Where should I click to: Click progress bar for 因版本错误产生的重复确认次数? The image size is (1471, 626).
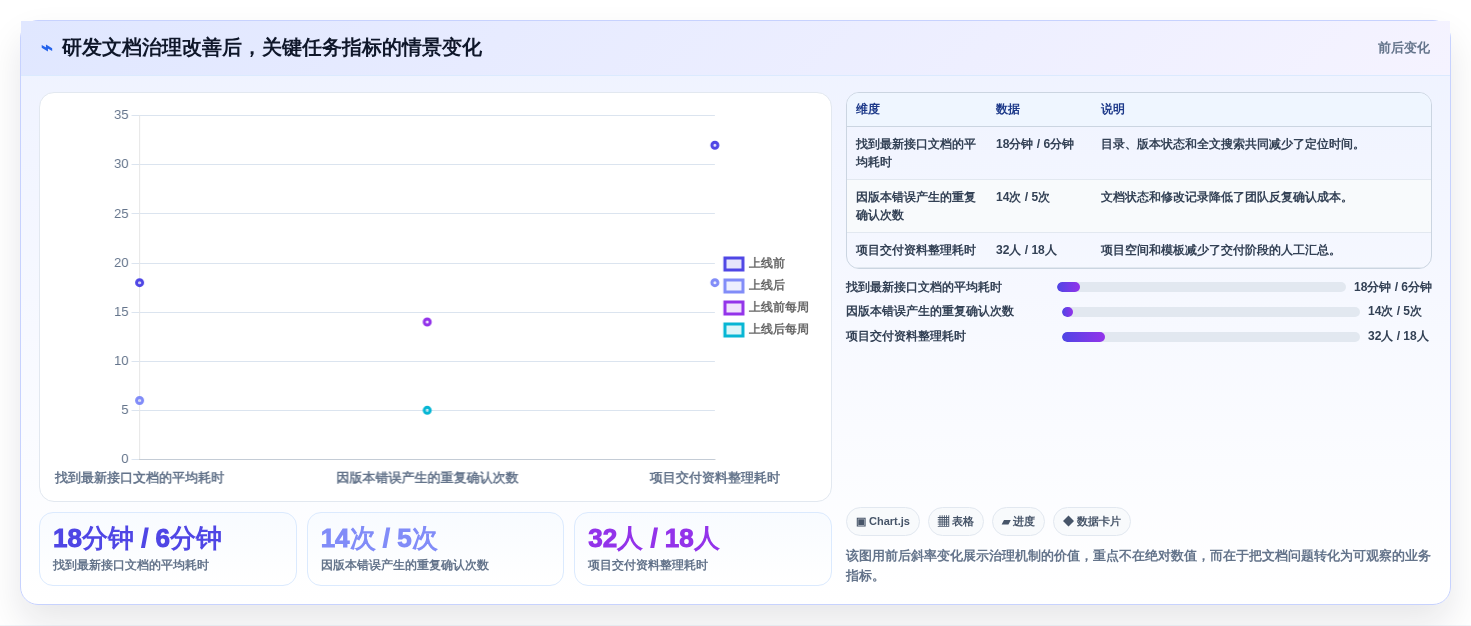[x=1211, y=312]
